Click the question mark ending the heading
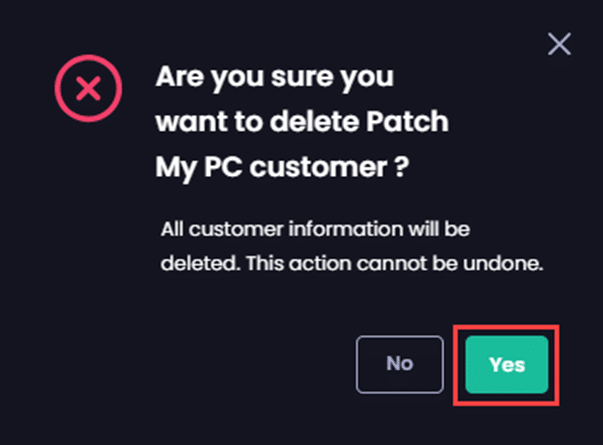603x445 pixels. click(x=398, y=168)
